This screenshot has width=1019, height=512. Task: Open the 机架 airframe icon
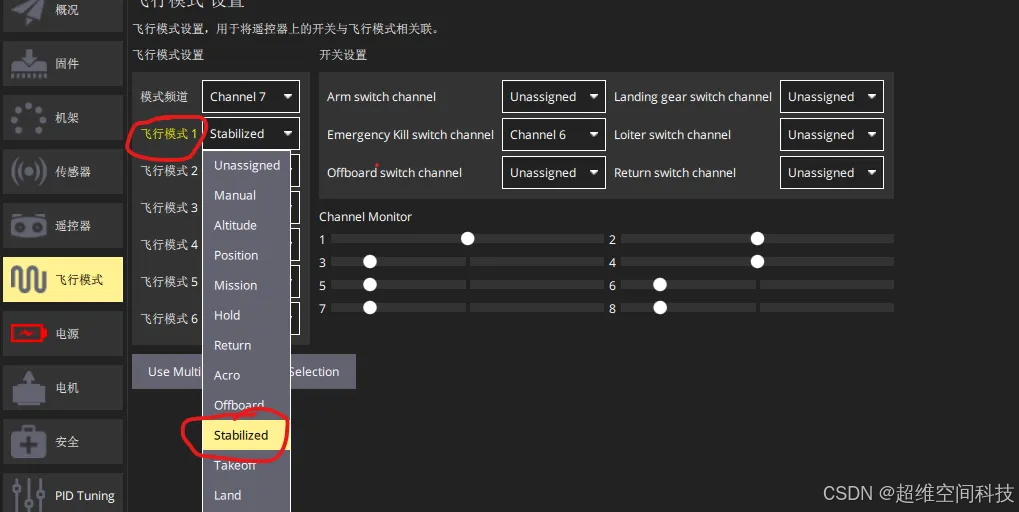(29, 118)
